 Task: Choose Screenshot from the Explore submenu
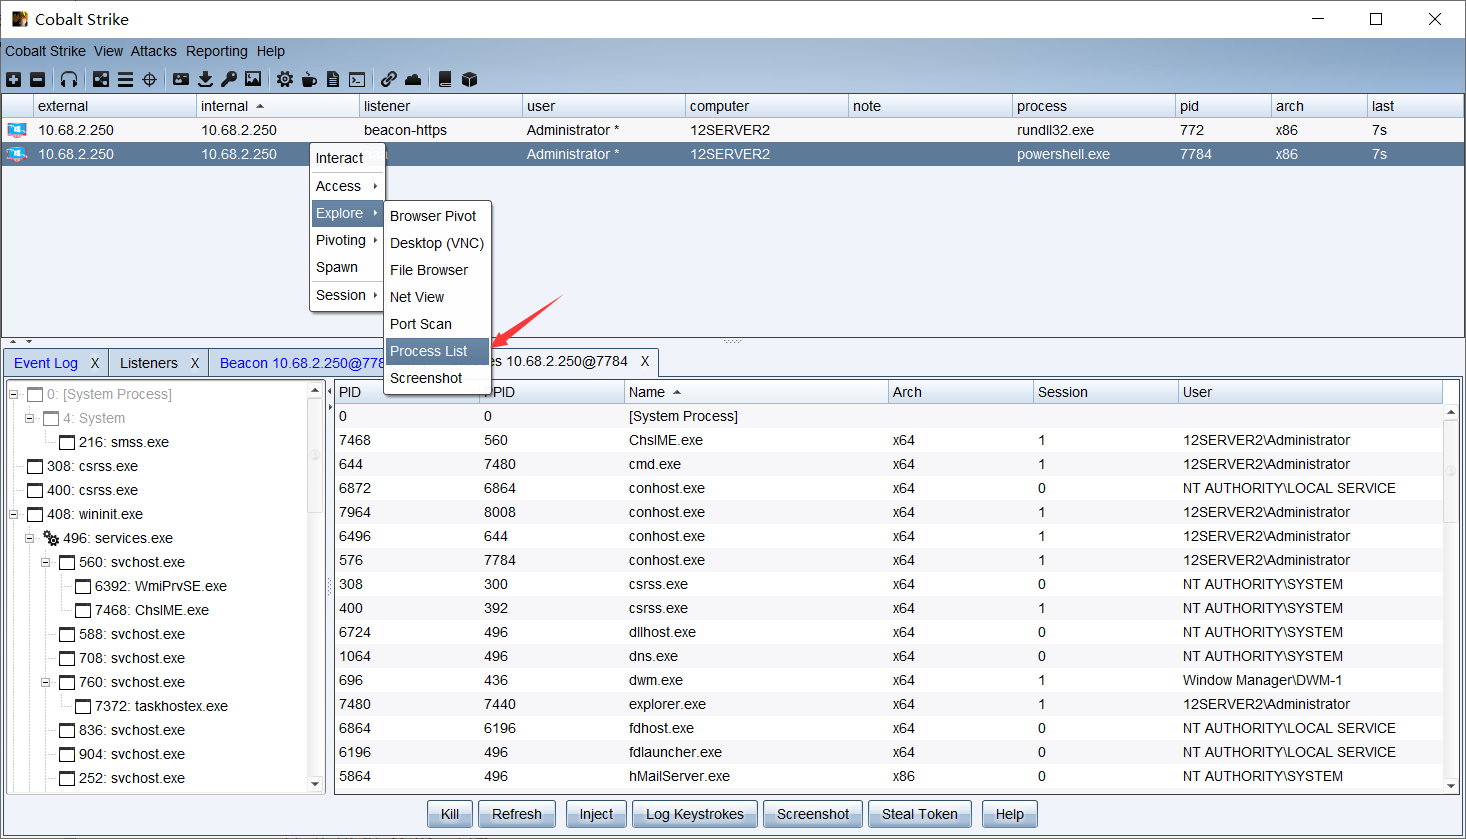click(438, 378)
